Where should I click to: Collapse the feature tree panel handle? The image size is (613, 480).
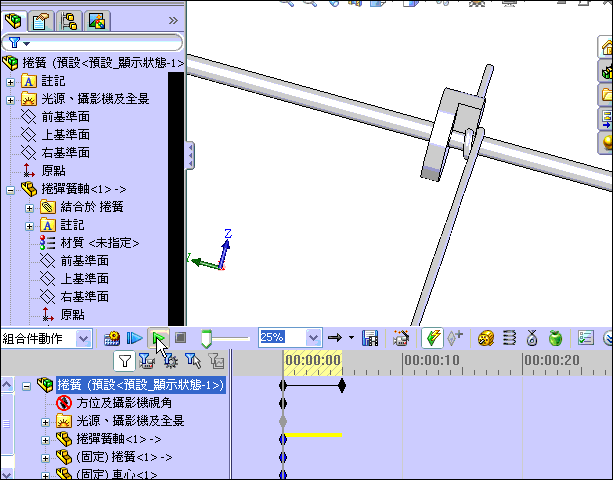point(190,155)
